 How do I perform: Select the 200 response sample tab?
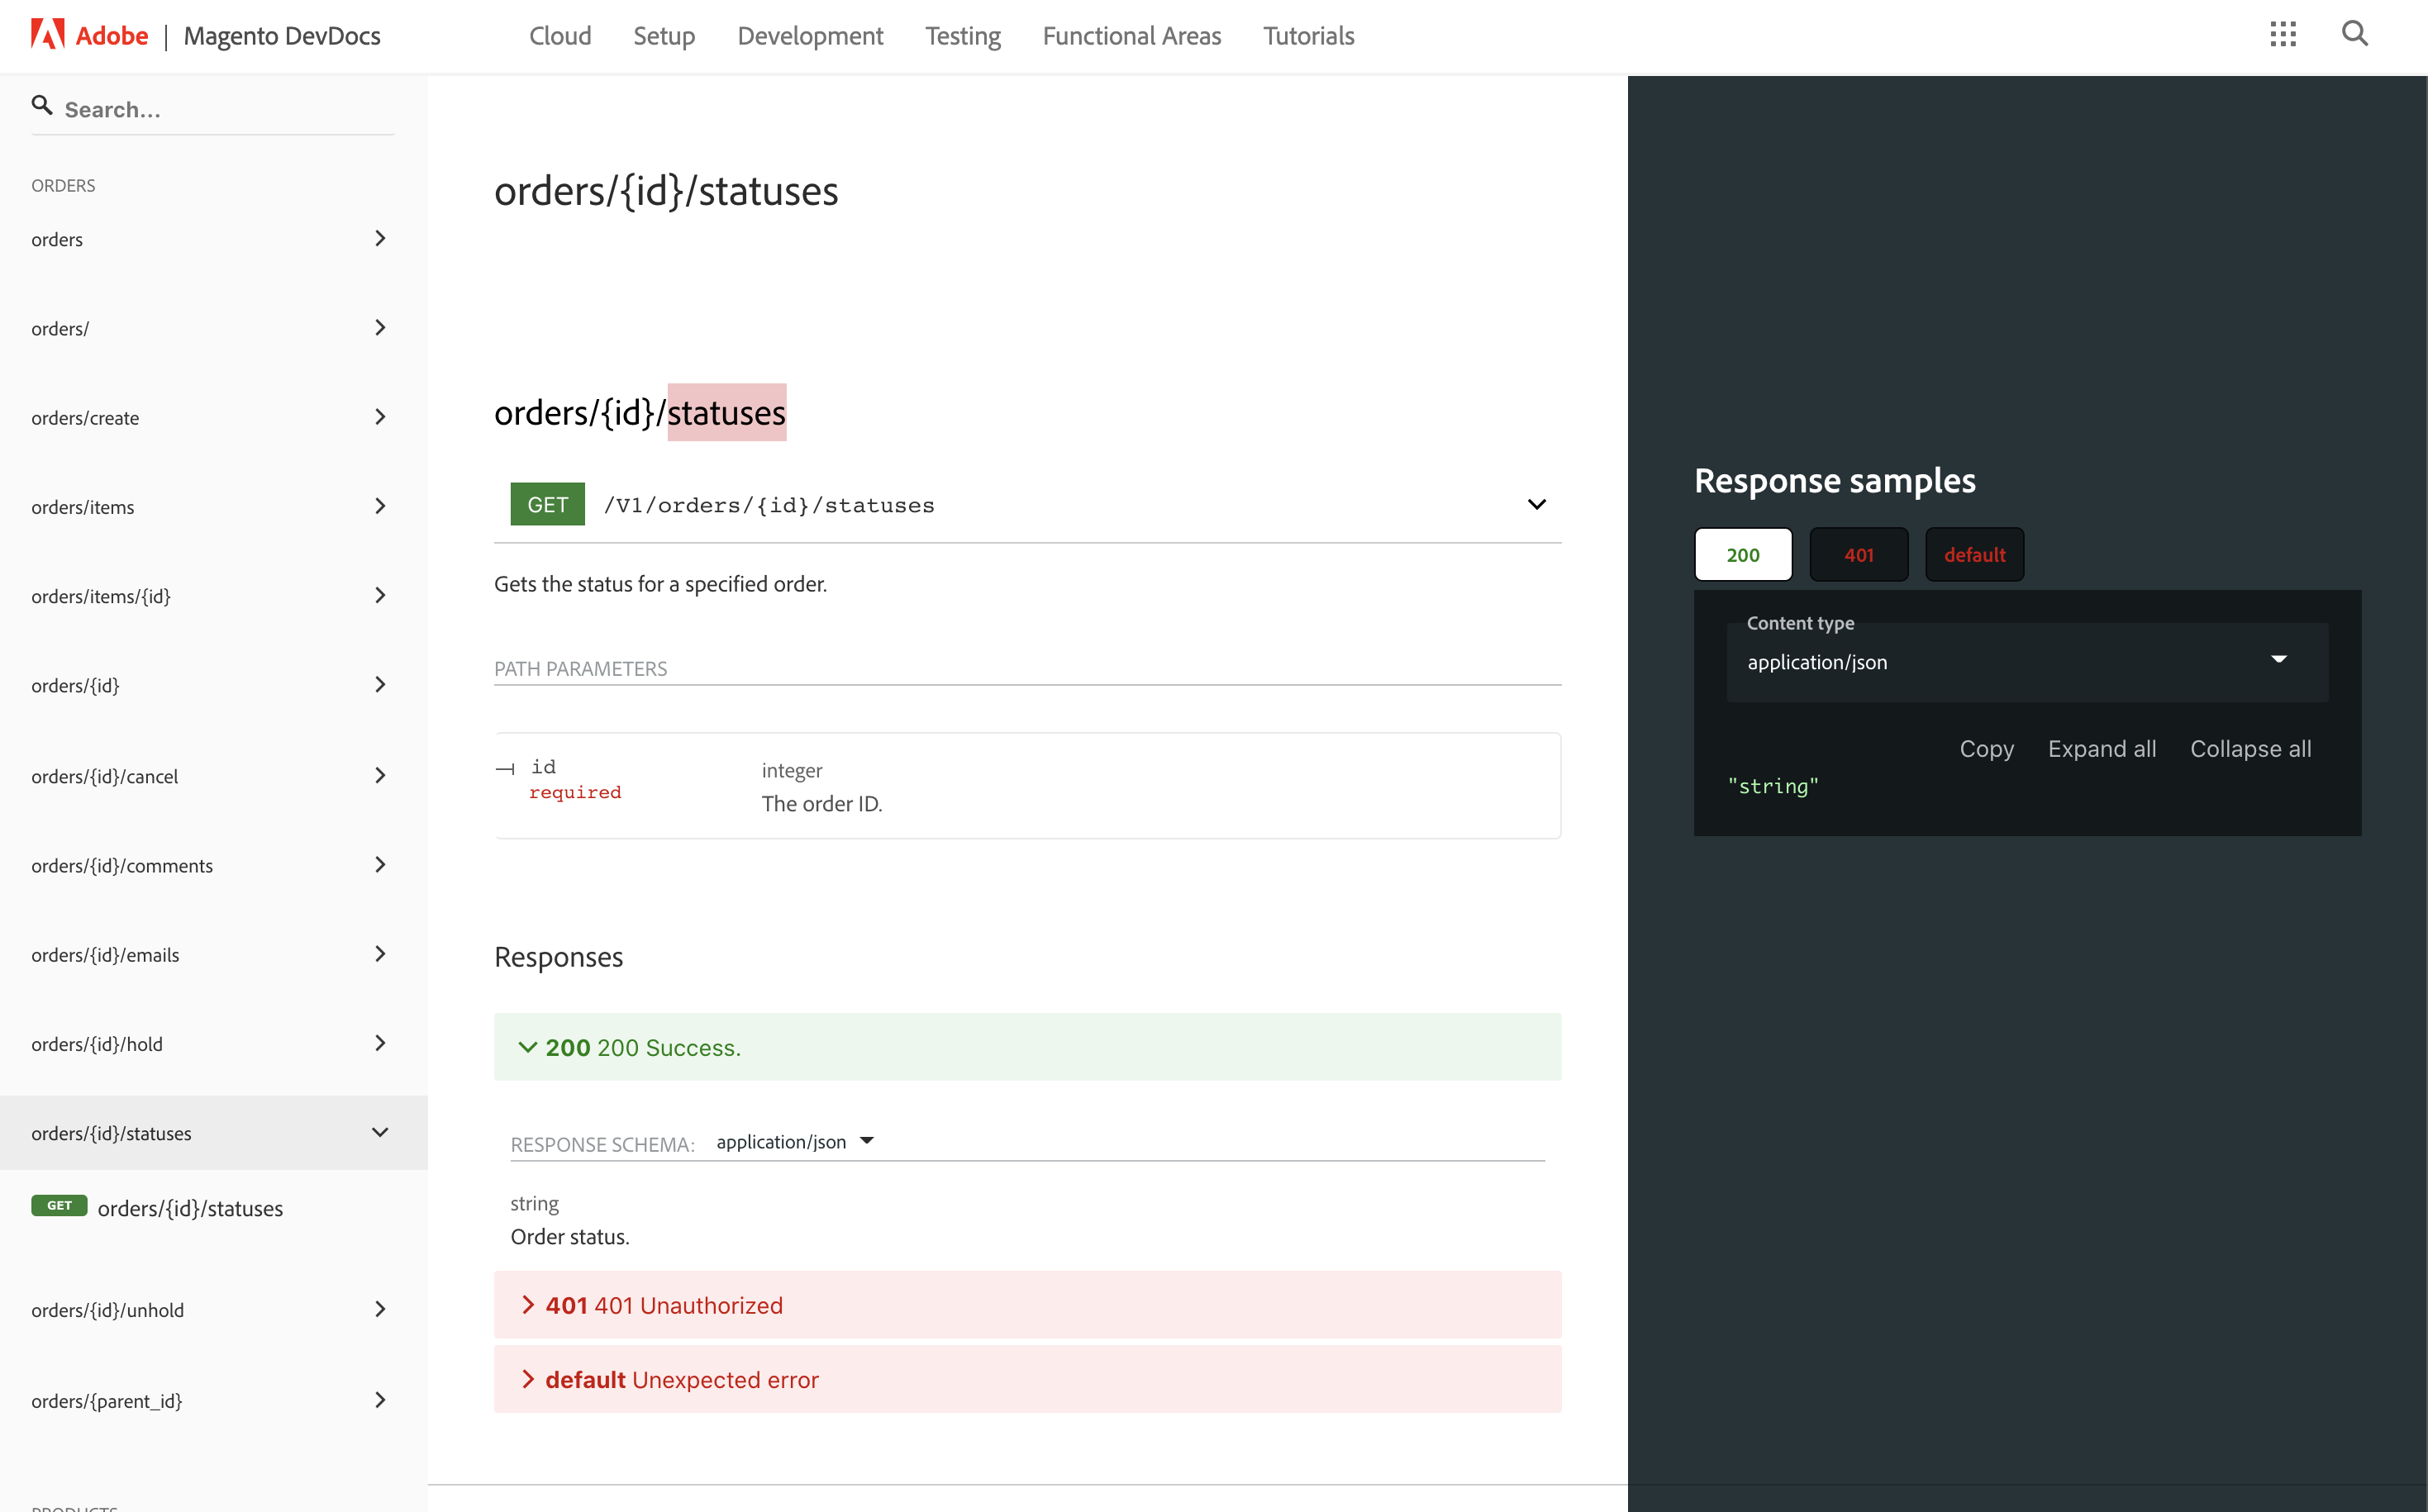tap(1743, 555)
